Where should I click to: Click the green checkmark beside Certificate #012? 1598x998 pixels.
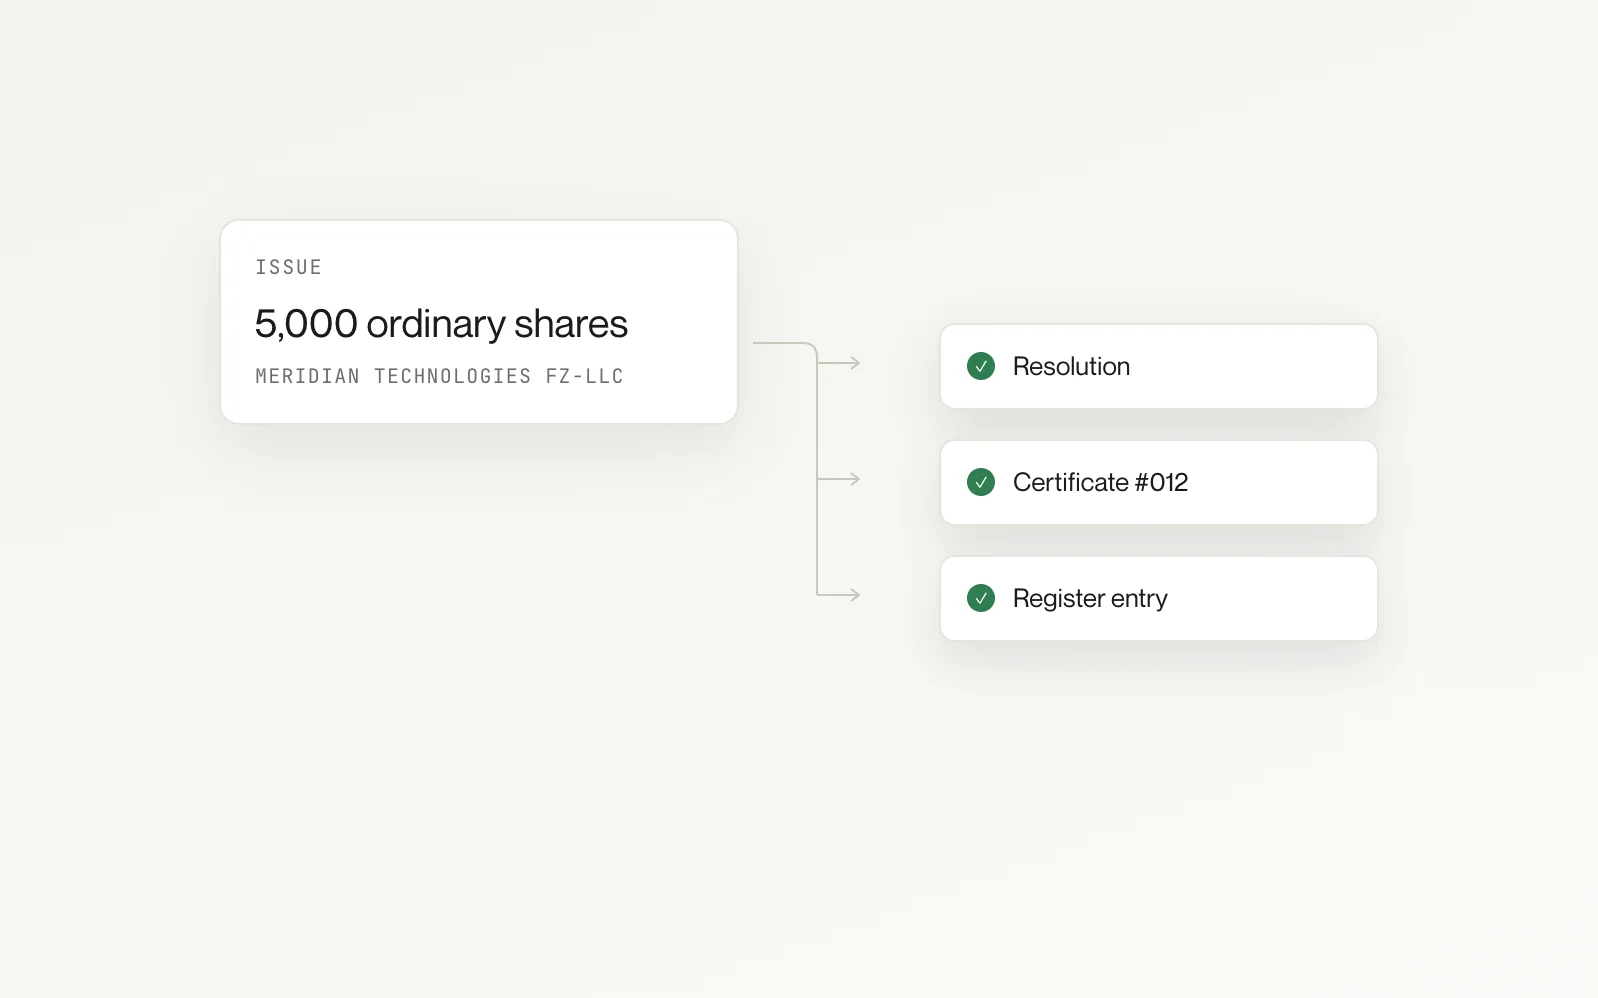pos(981,482)
